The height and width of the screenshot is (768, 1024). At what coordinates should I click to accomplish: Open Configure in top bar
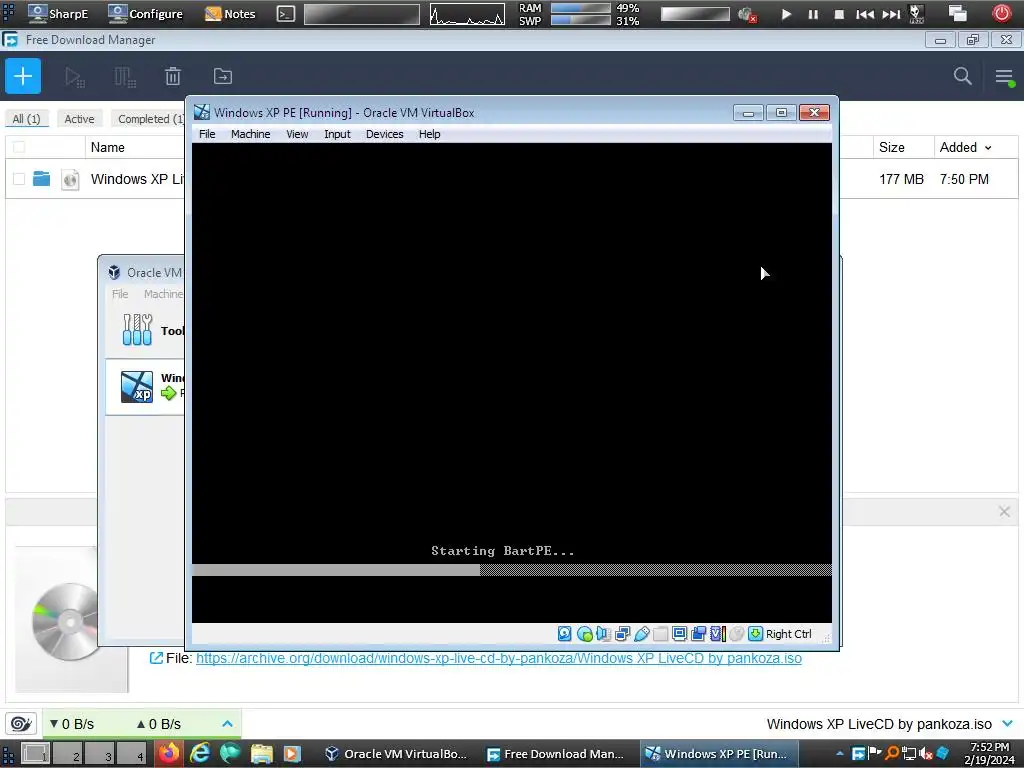pos(146,13)
